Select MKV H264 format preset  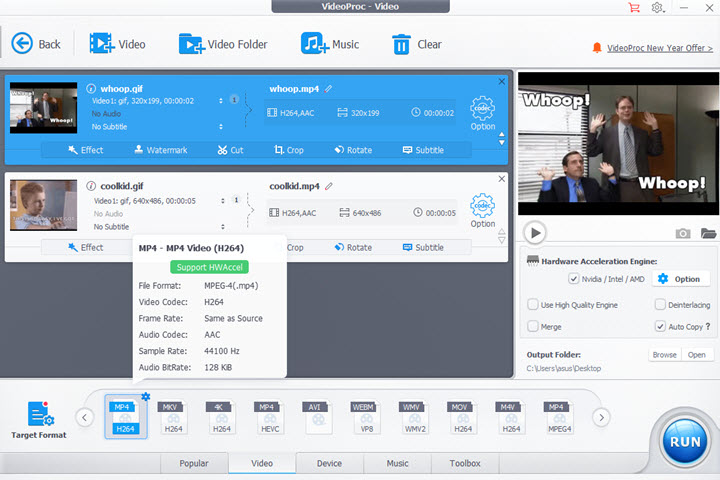point(174,417)
